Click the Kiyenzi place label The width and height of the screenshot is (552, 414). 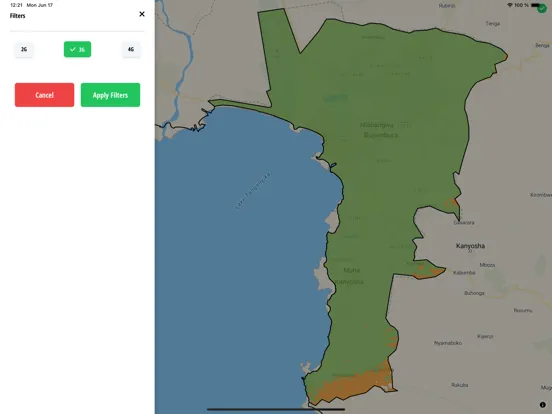[x=485, y=336]
